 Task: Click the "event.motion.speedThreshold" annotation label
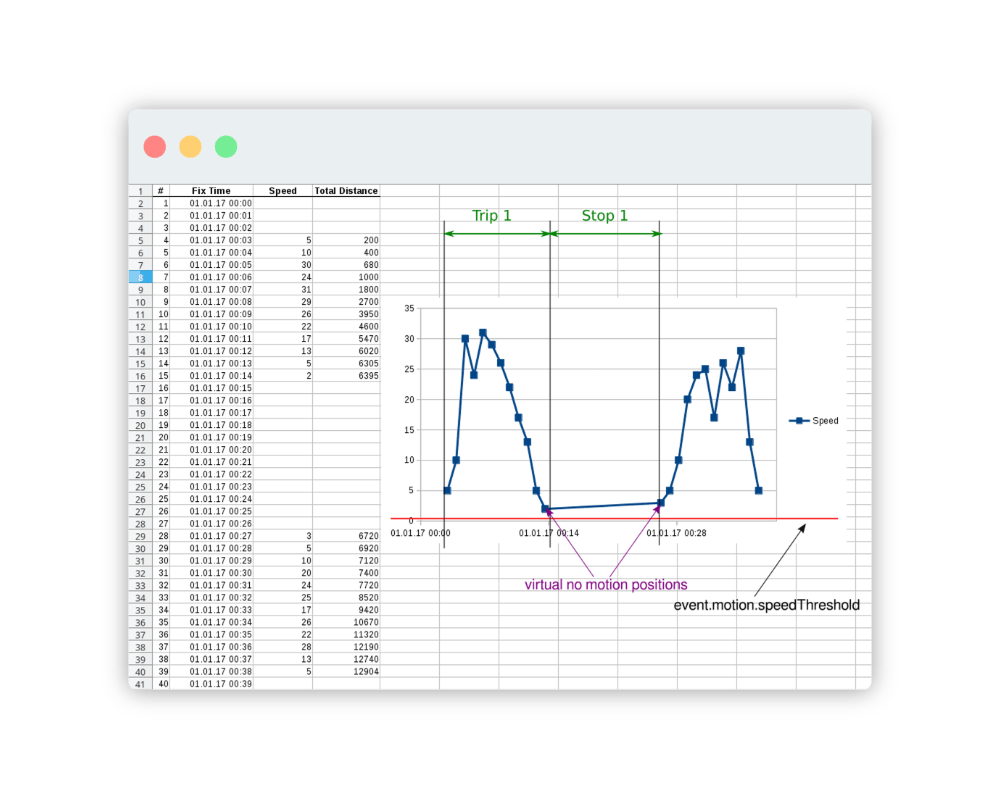coord(766,605)
